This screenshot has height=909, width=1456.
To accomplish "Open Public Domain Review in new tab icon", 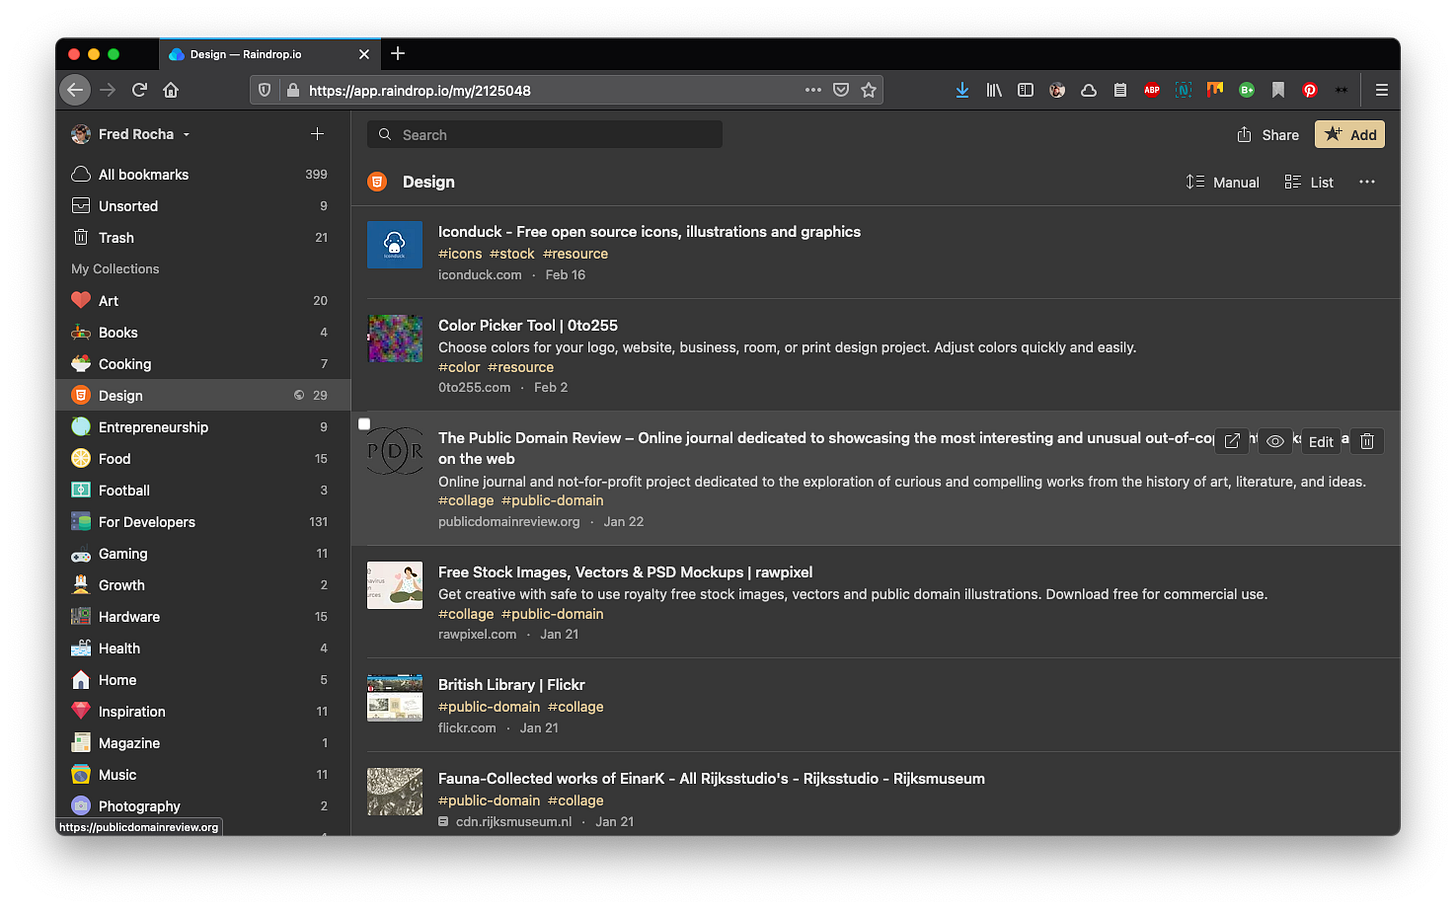I will [x=1232, y=441].
